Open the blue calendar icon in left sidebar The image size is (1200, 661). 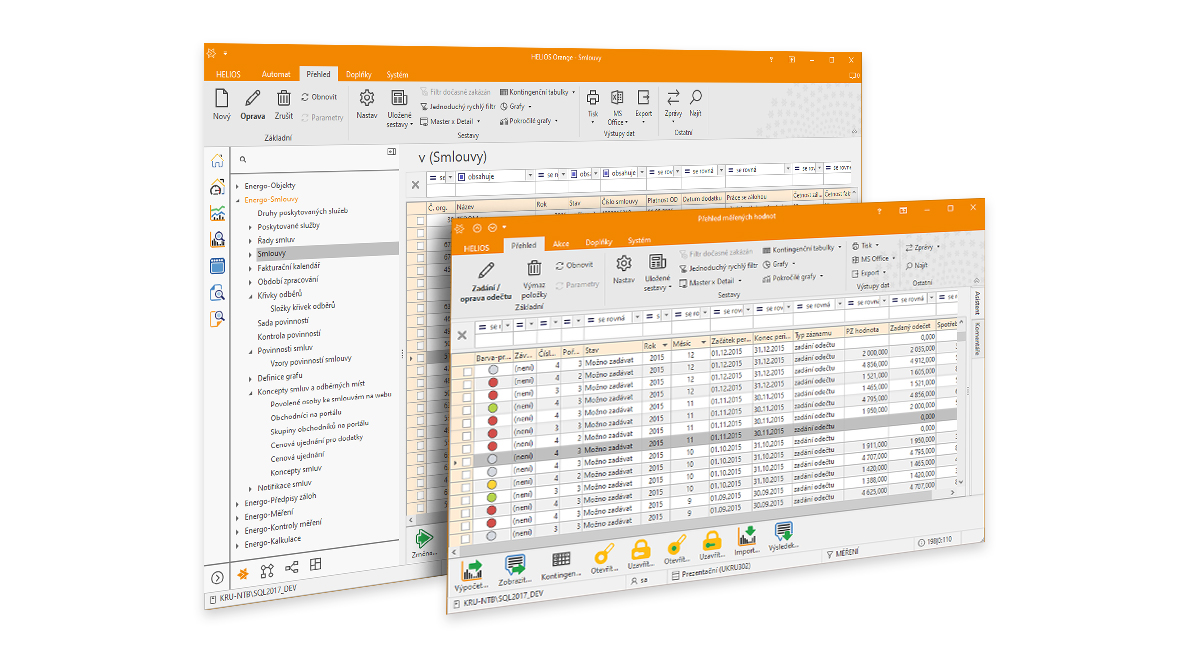pyautogui.click(x=217, y=266)
